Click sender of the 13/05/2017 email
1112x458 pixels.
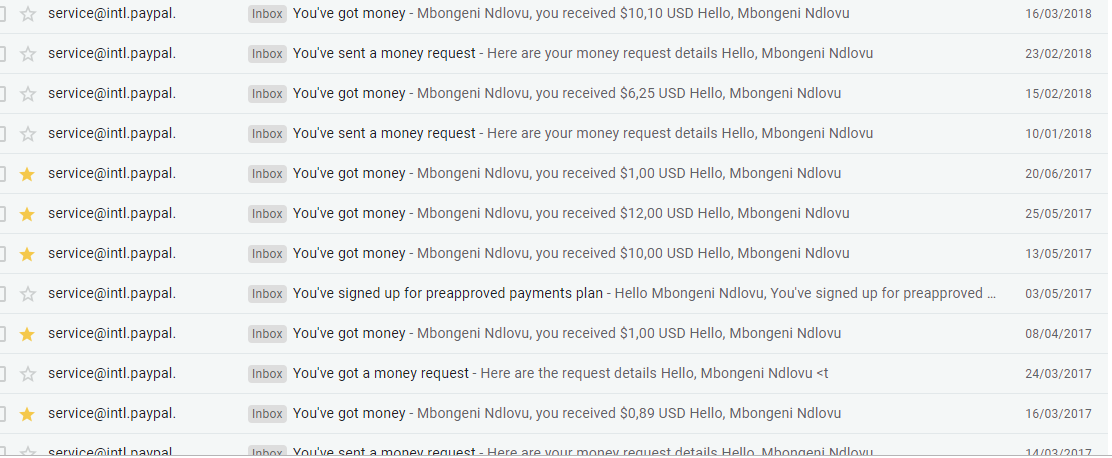pos(112,253)
